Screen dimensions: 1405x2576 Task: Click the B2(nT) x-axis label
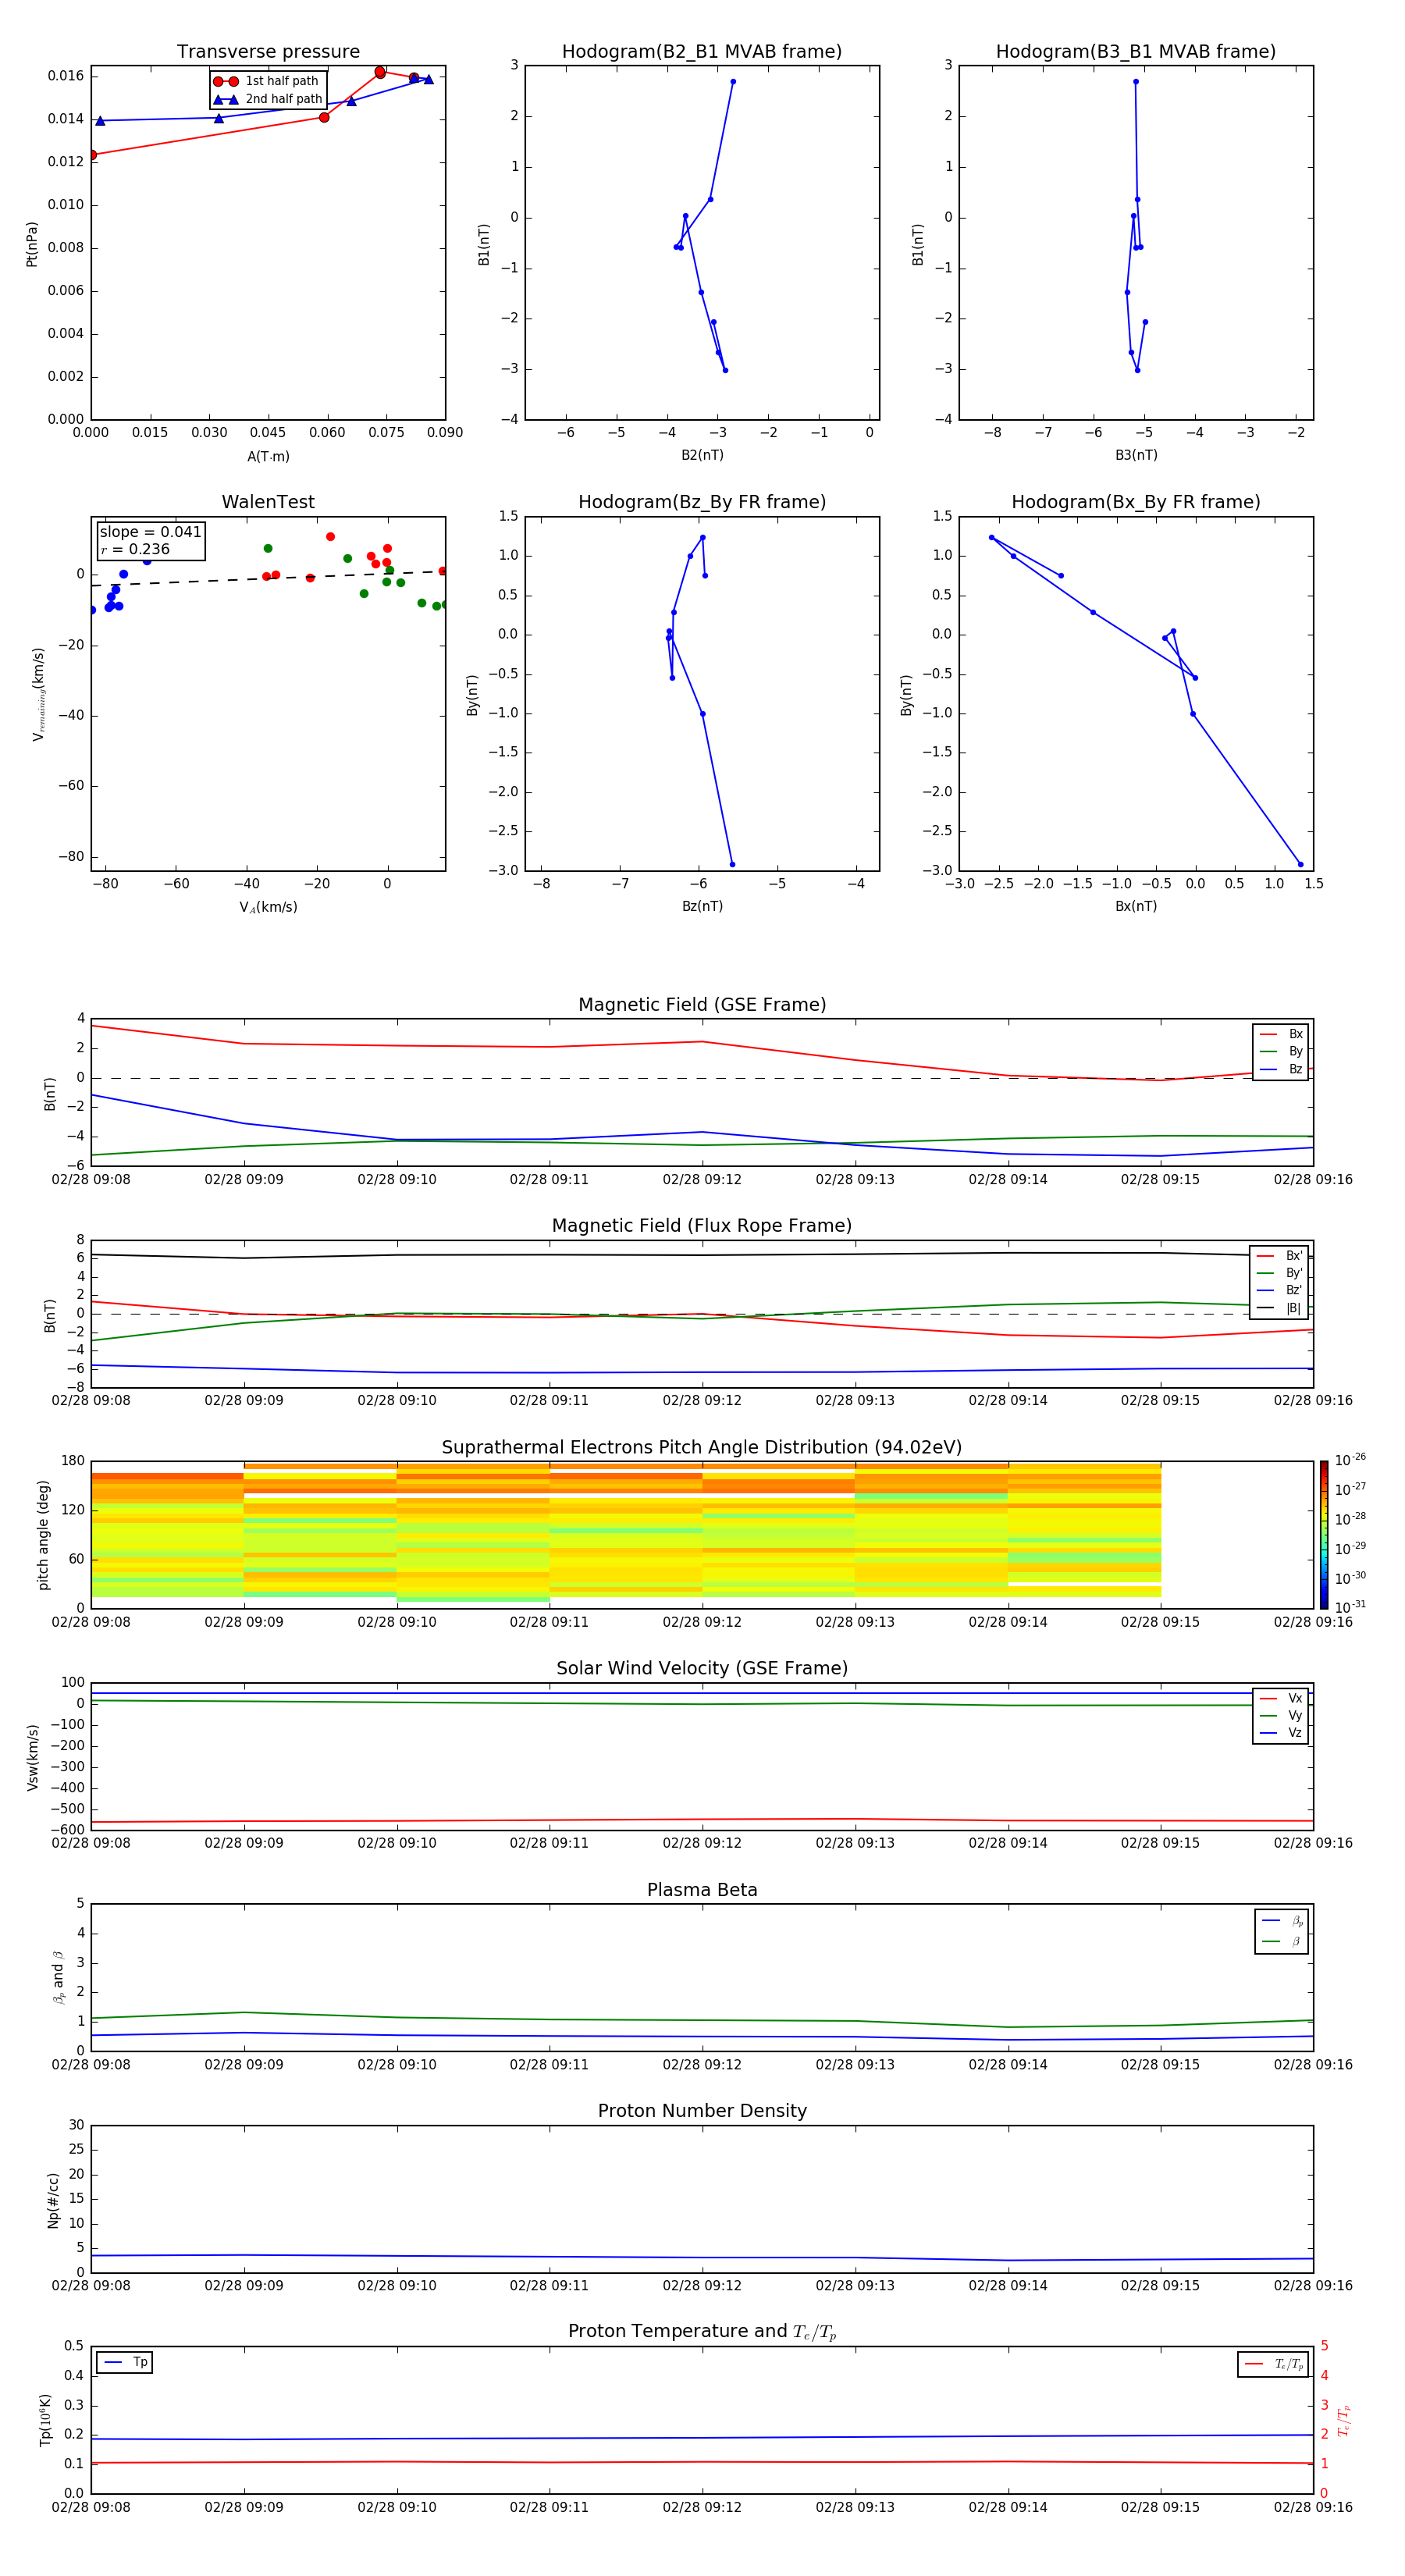click(702, 455)
